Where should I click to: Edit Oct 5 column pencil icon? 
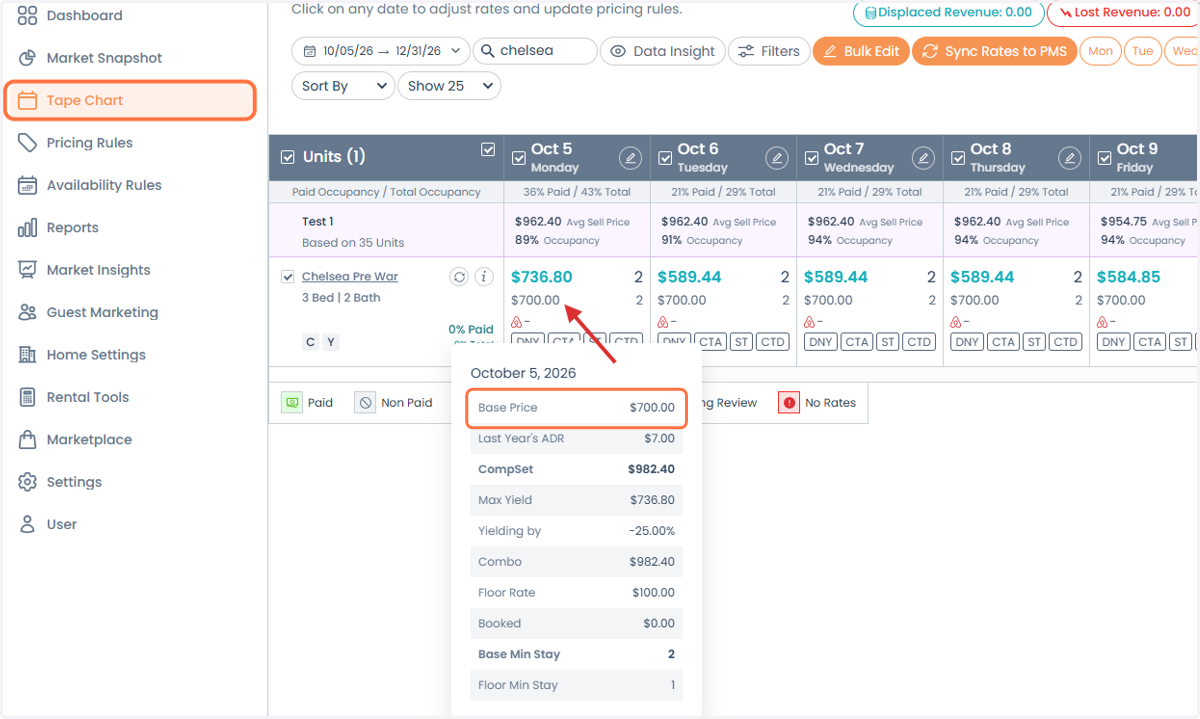pos(630,158)
